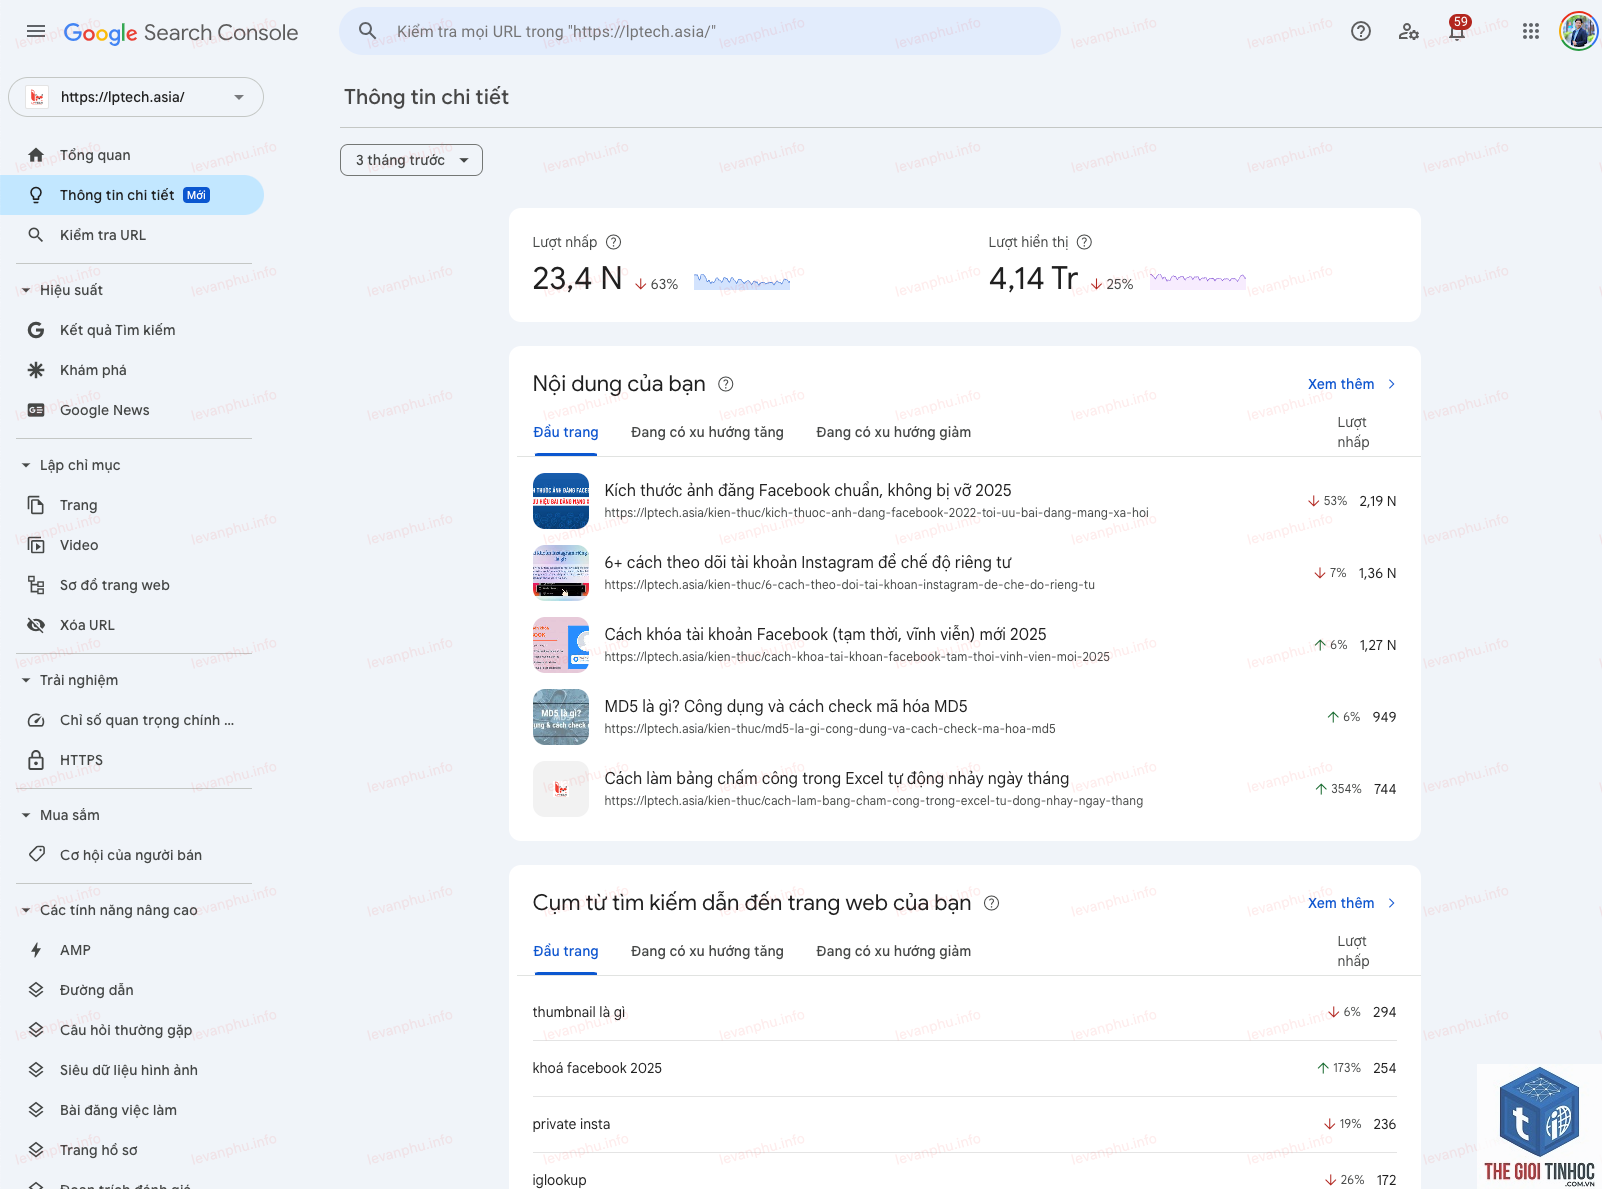This screenshot has width=1602, height=1189.
Task: Click info icon beside Lượt nhấp
Action: click(x=614, y=242)
